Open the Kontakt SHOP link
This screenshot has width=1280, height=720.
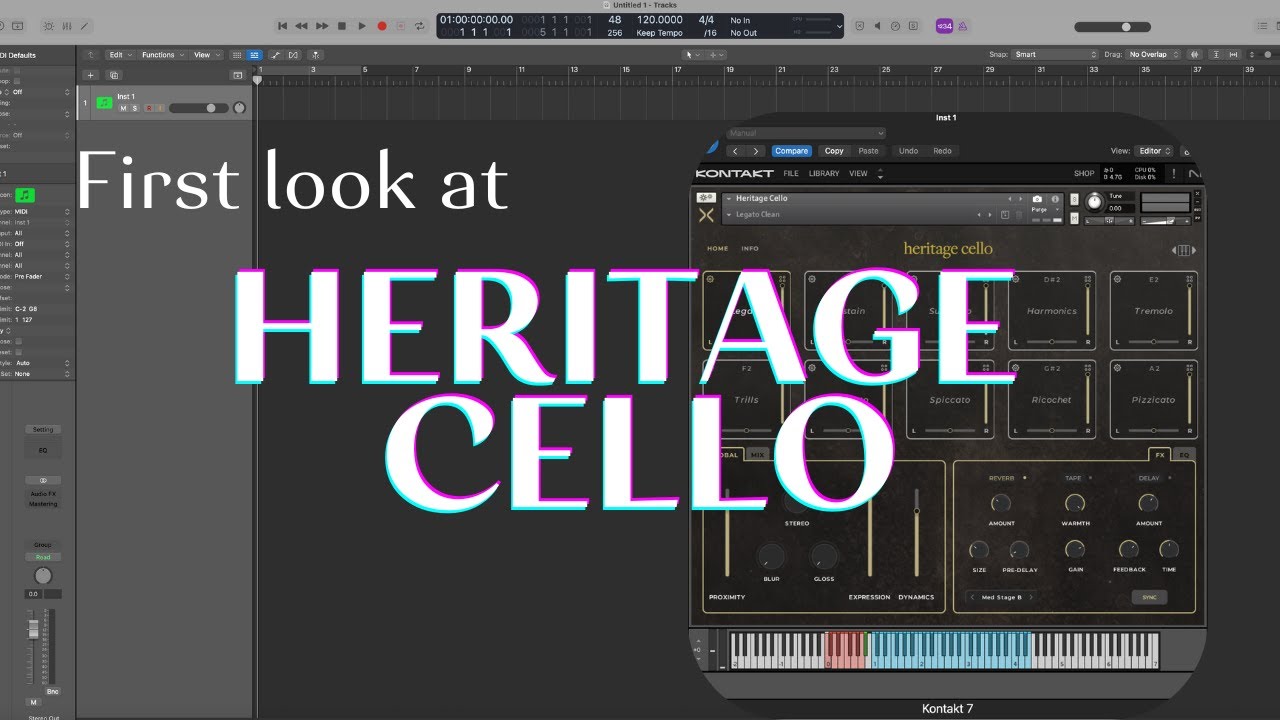pyautogui.click(x=1084, y=174)
